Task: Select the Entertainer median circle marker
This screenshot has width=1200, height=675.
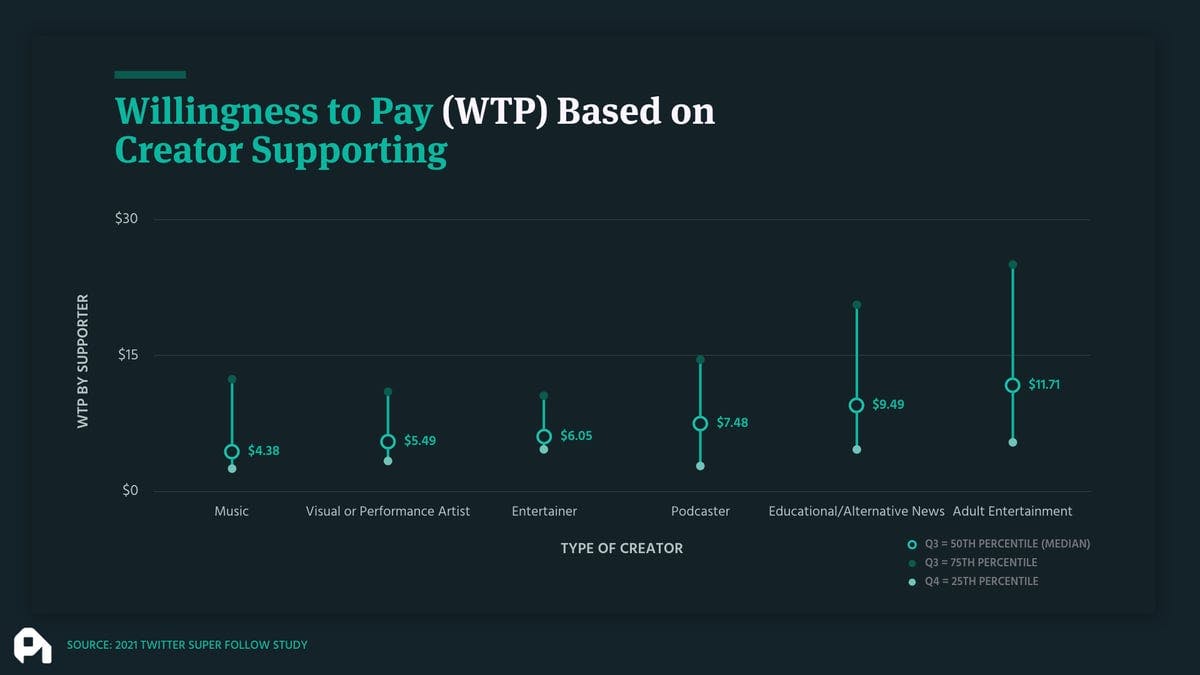Action: pyautogui.click(x=544, y=437)
